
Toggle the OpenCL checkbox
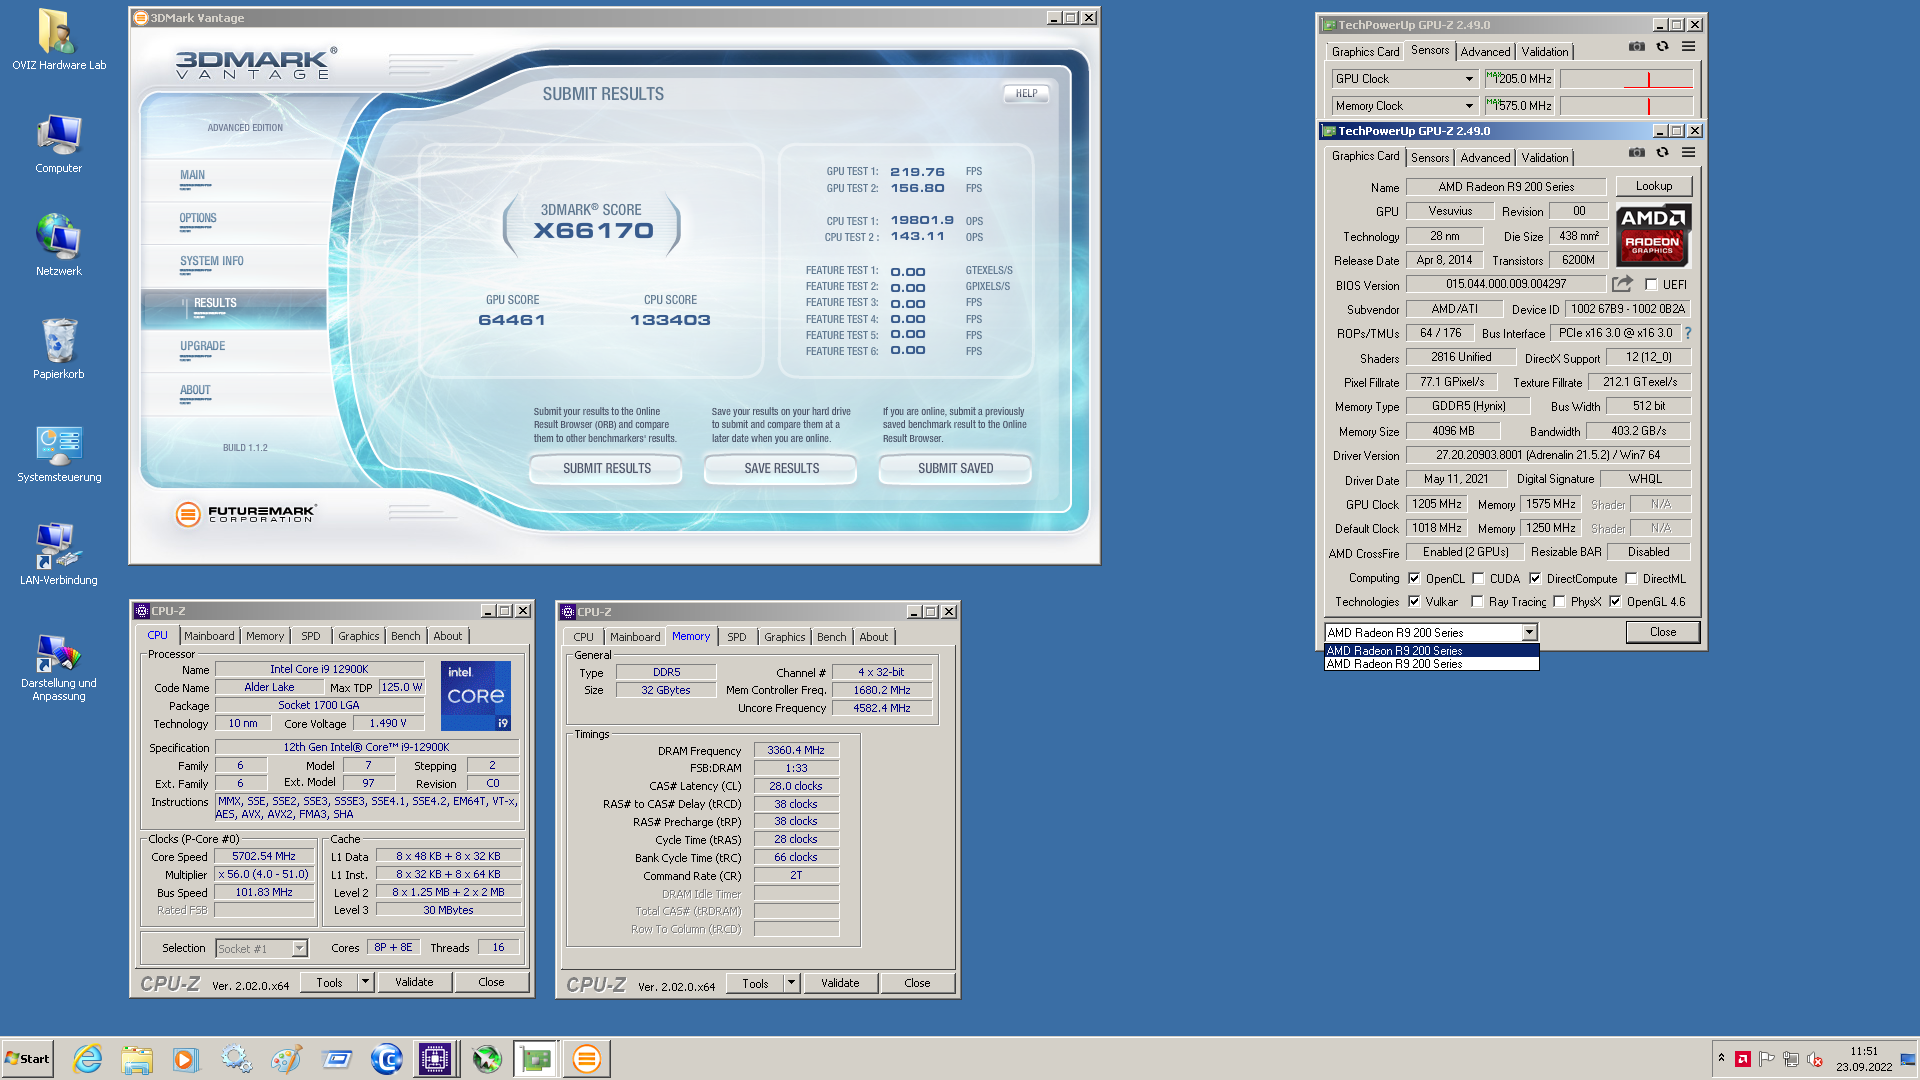[1414, 578]
